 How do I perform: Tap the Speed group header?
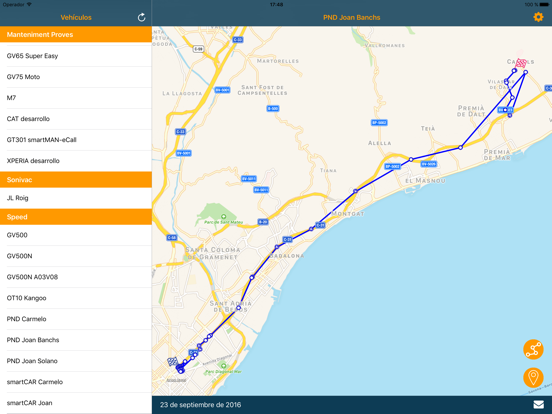76,217
